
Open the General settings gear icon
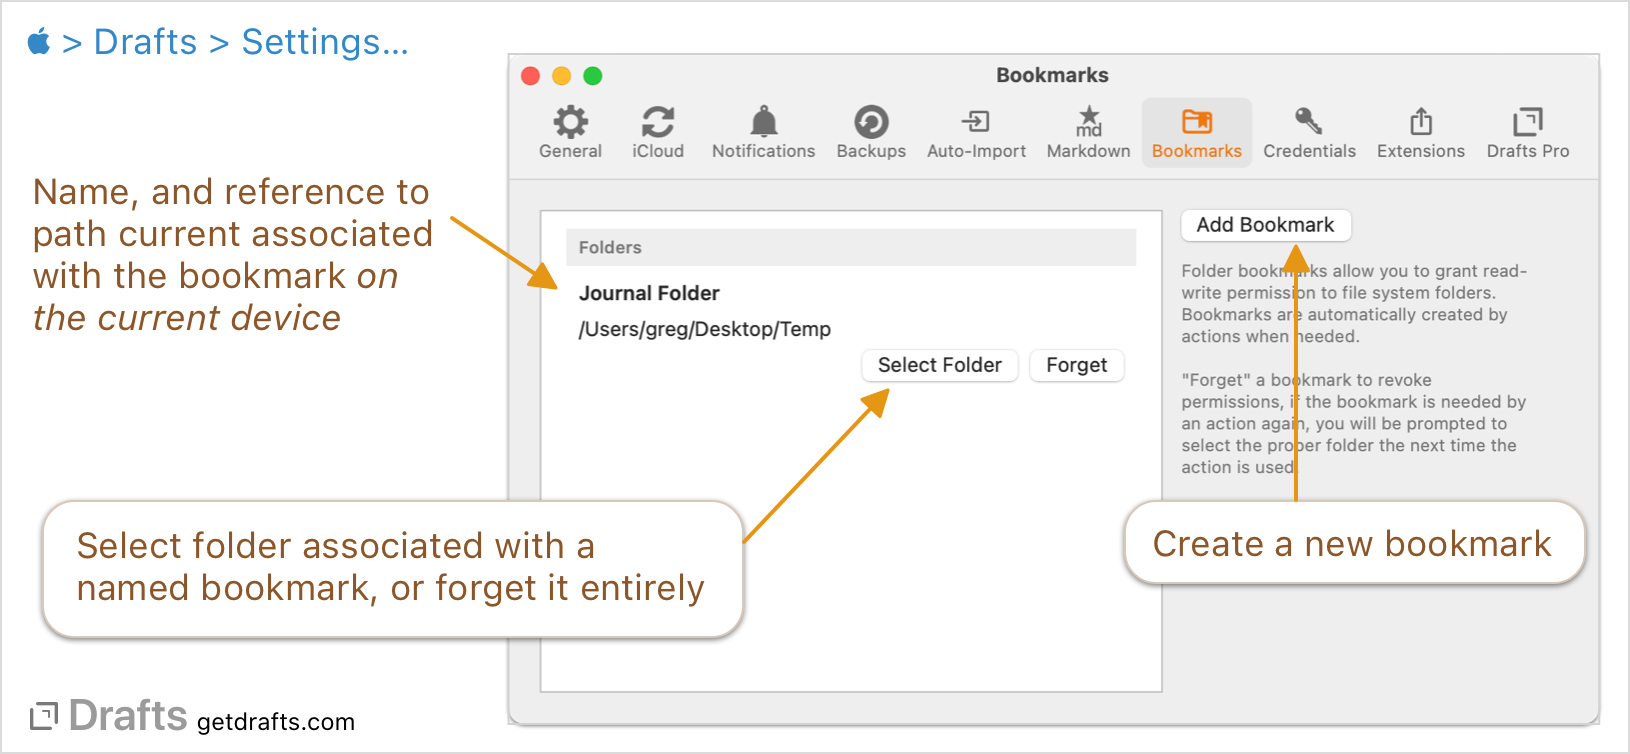[x=570, y=122]
